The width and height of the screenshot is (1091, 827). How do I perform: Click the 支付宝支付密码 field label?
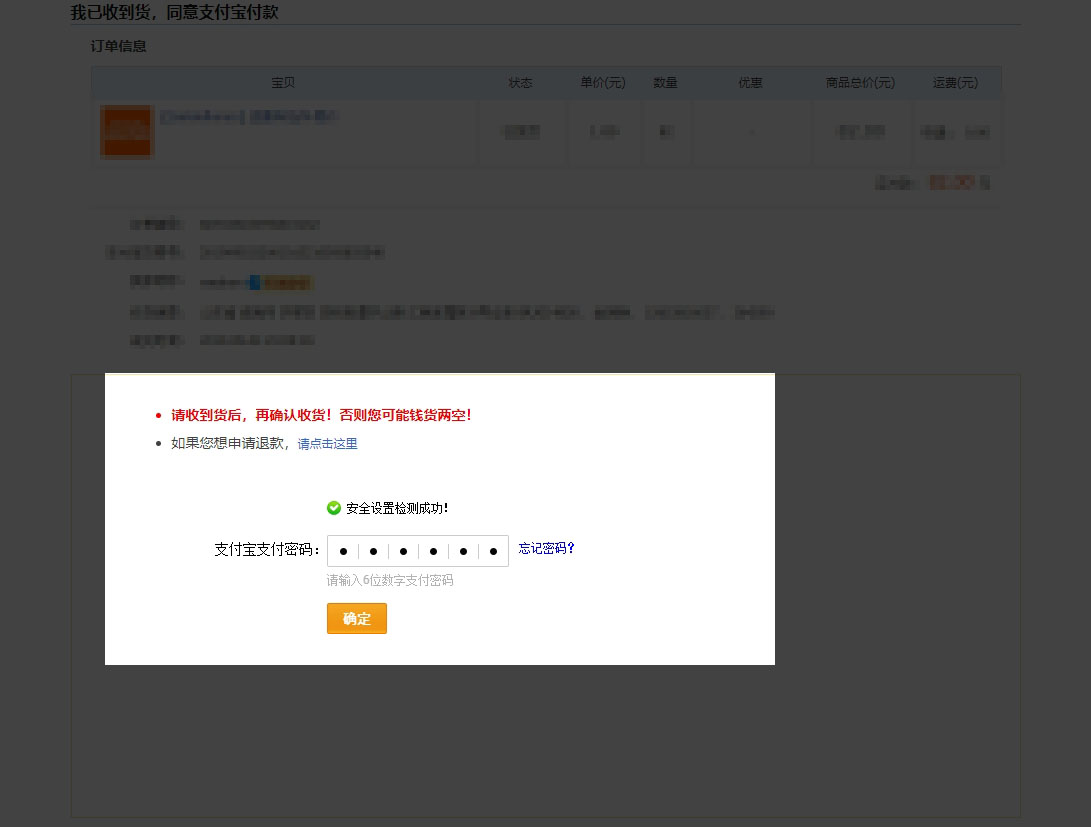tap(266, 549)
